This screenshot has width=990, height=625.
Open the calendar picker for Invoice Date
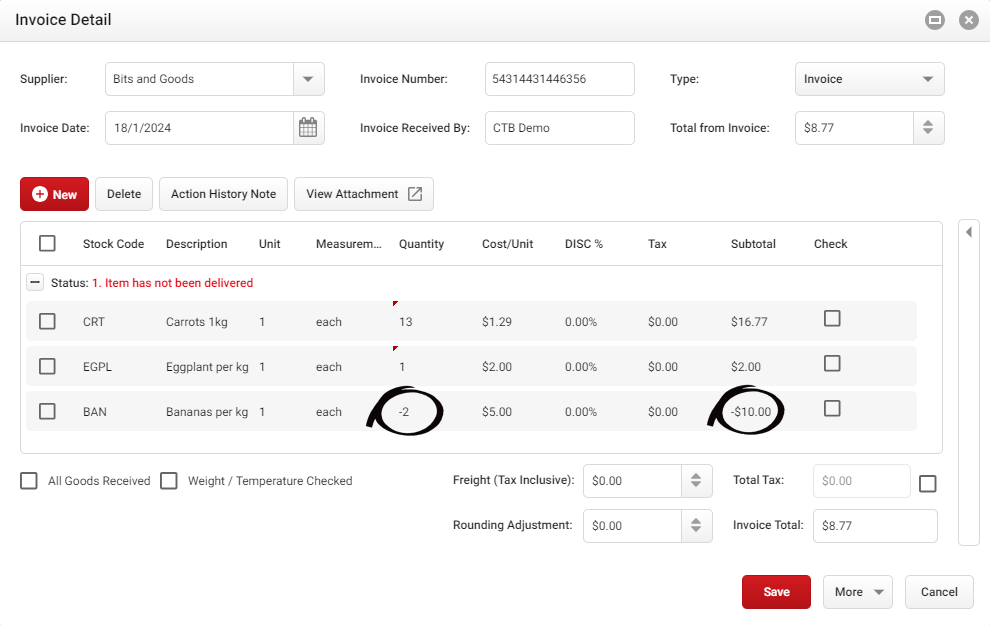click(x=308, y=127)
